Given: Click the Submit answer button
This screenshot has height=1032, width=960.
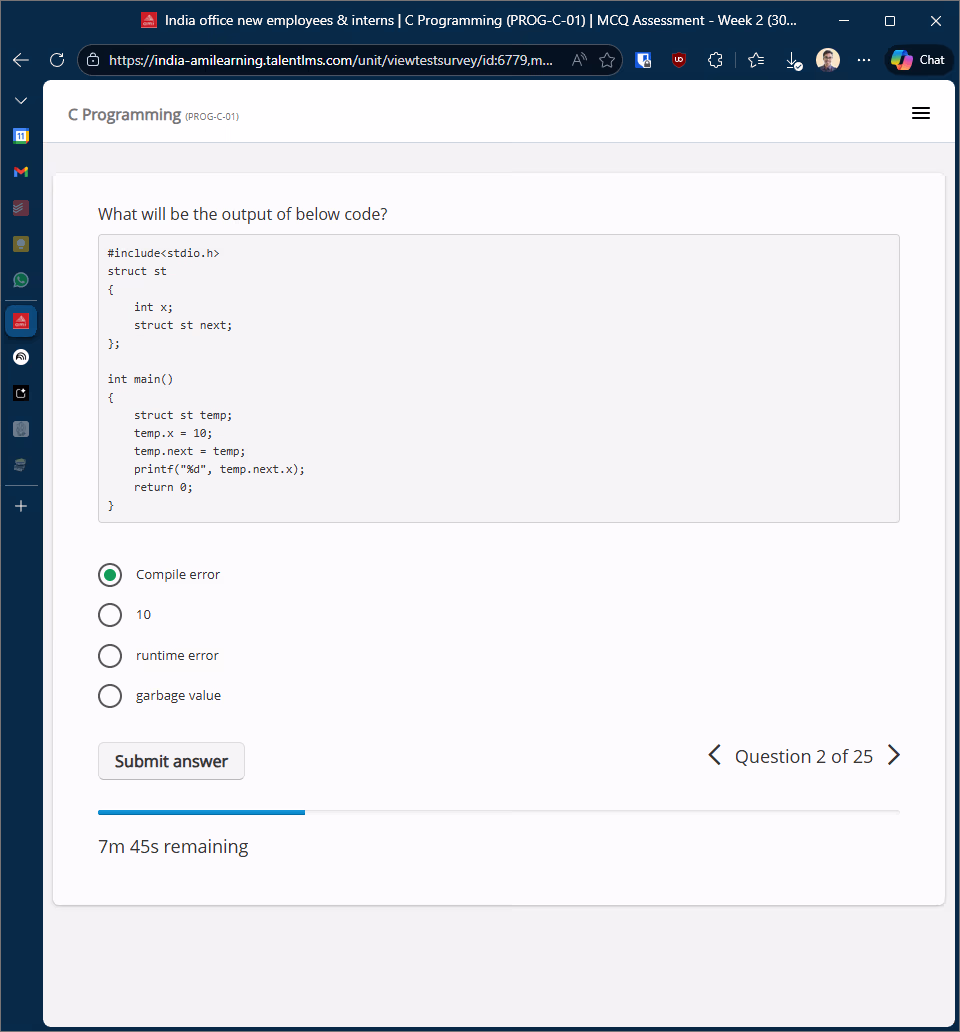Looking at the screenshot, I should click(x=171, y=761).
